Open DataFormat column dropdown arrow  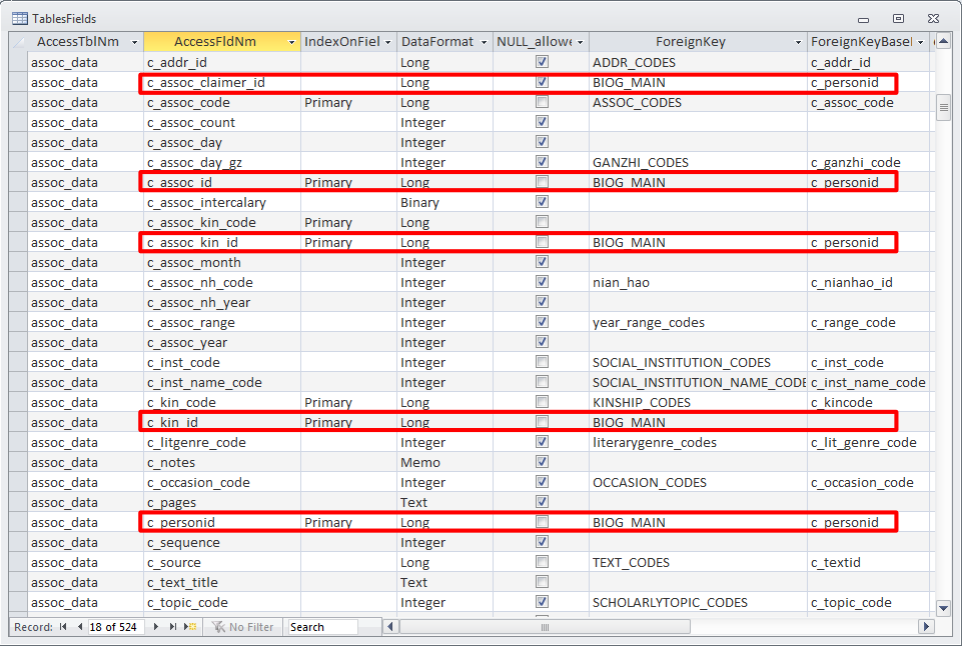[x=486, y=42]
